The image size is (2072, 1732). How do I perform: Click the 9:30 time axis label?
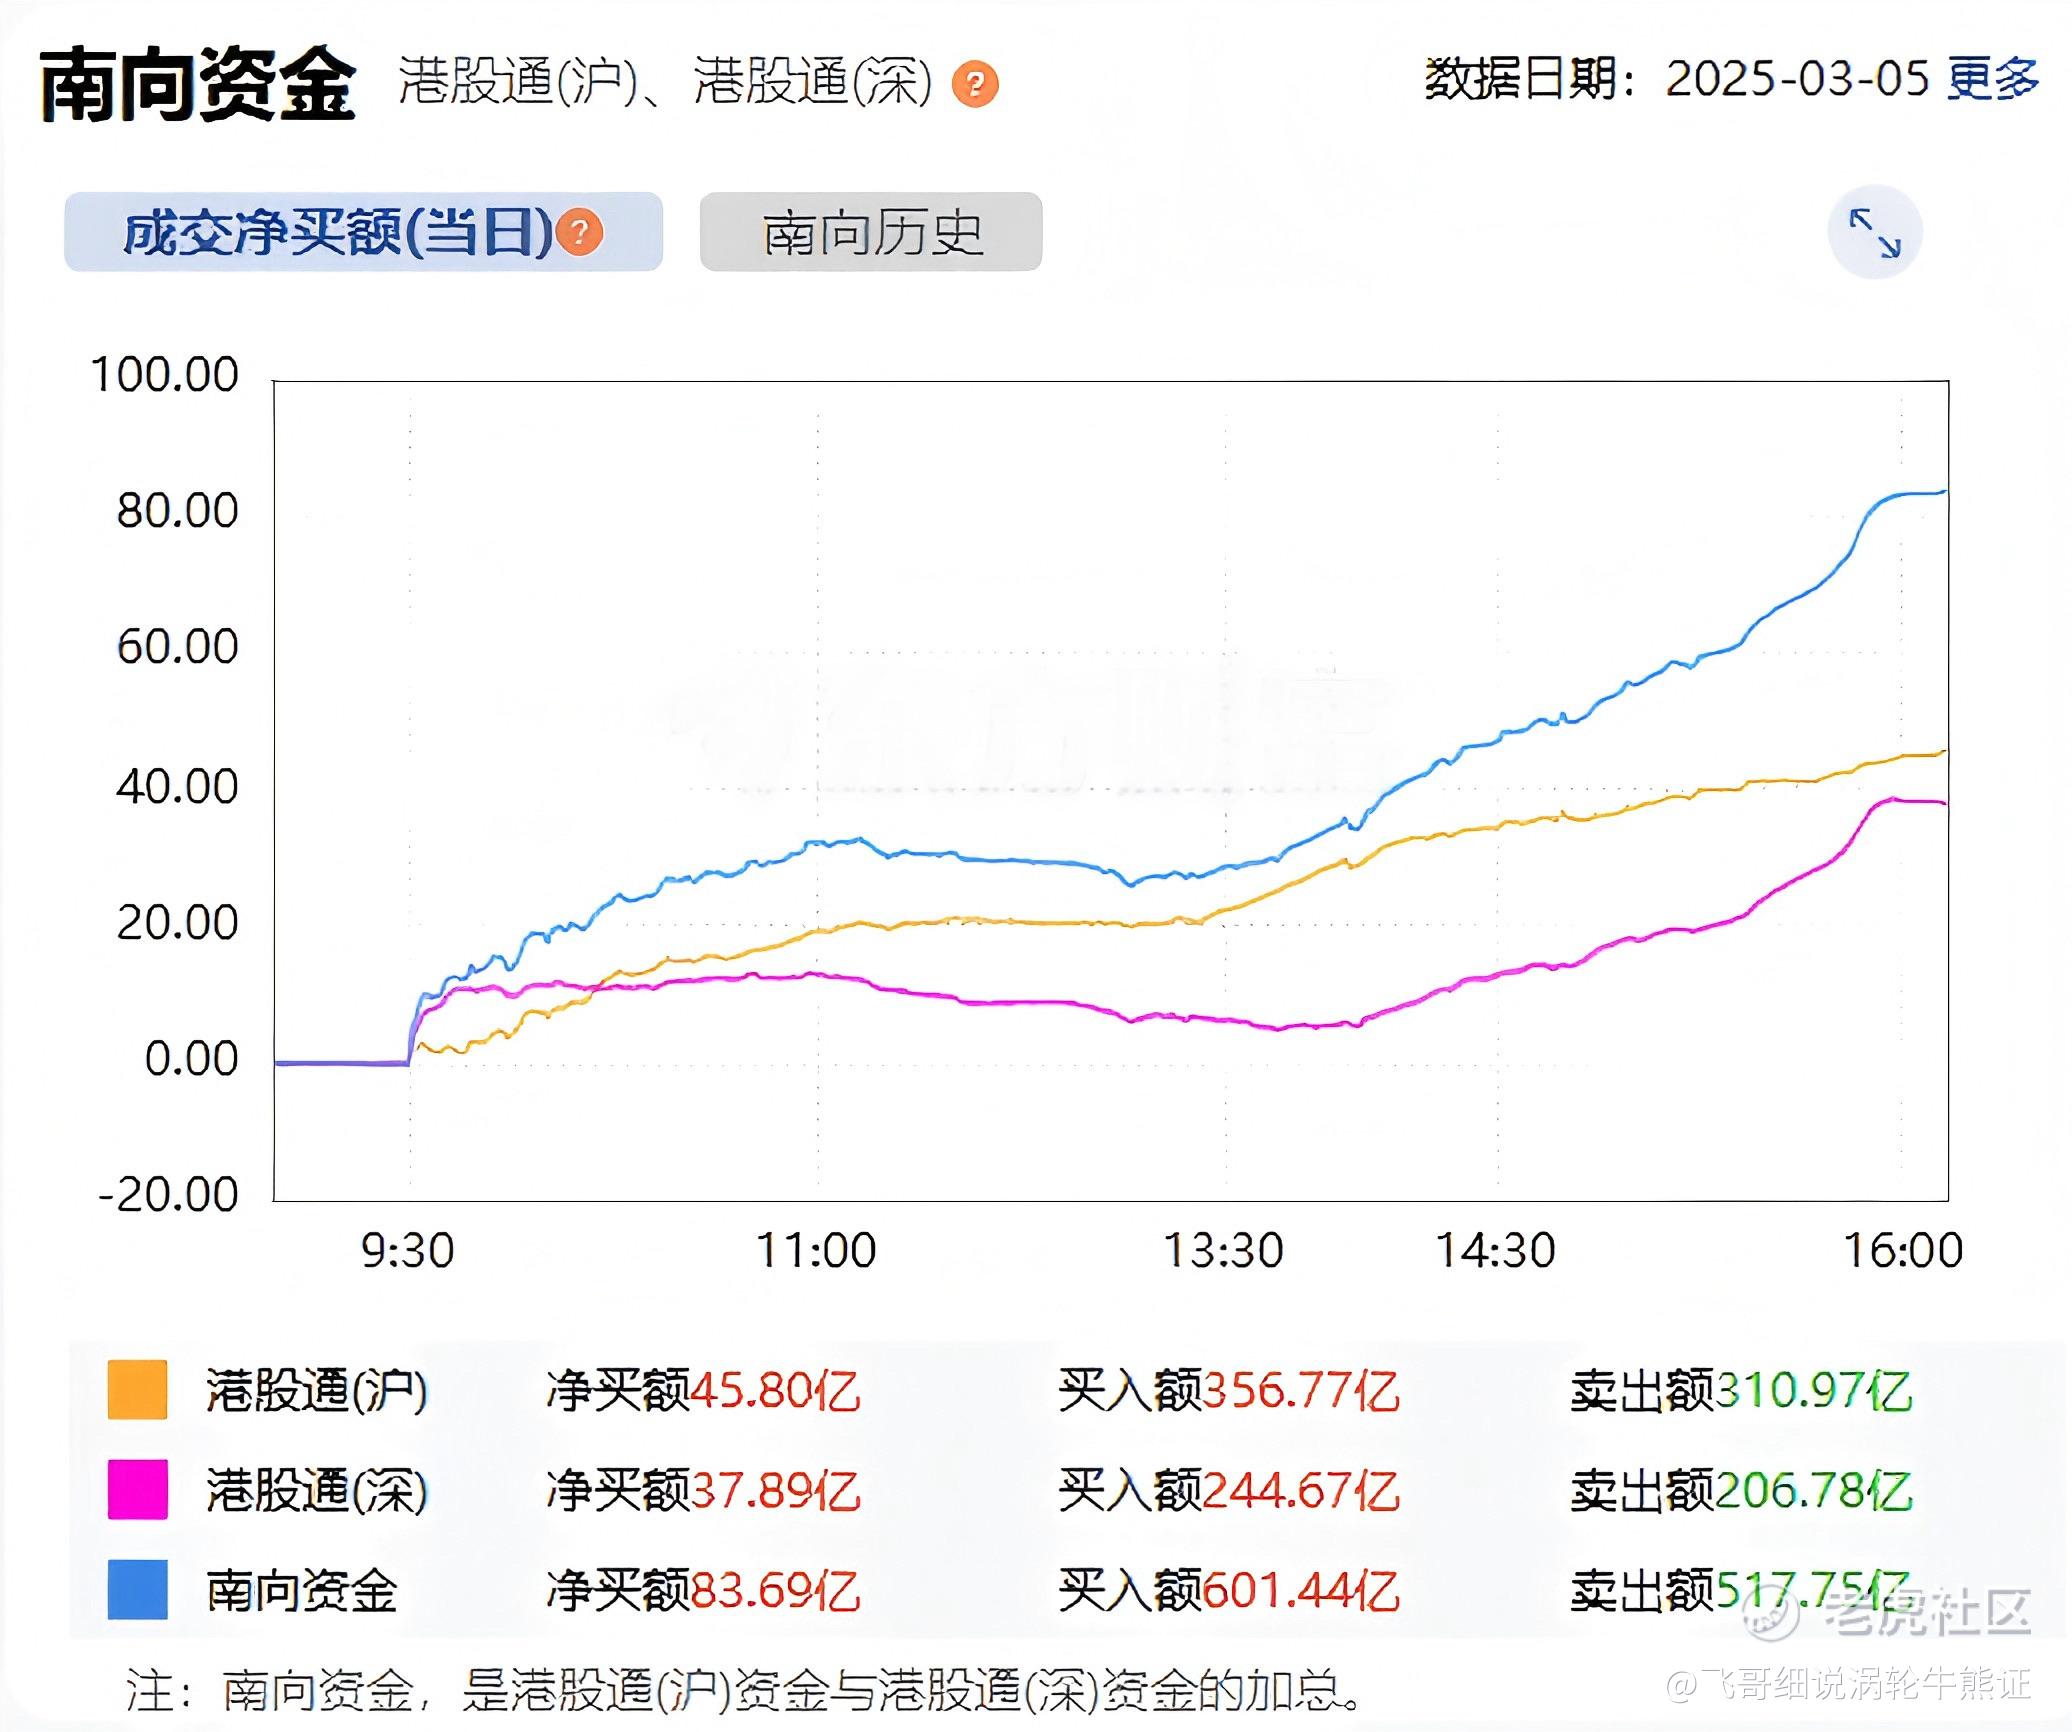pos(408,1251)
